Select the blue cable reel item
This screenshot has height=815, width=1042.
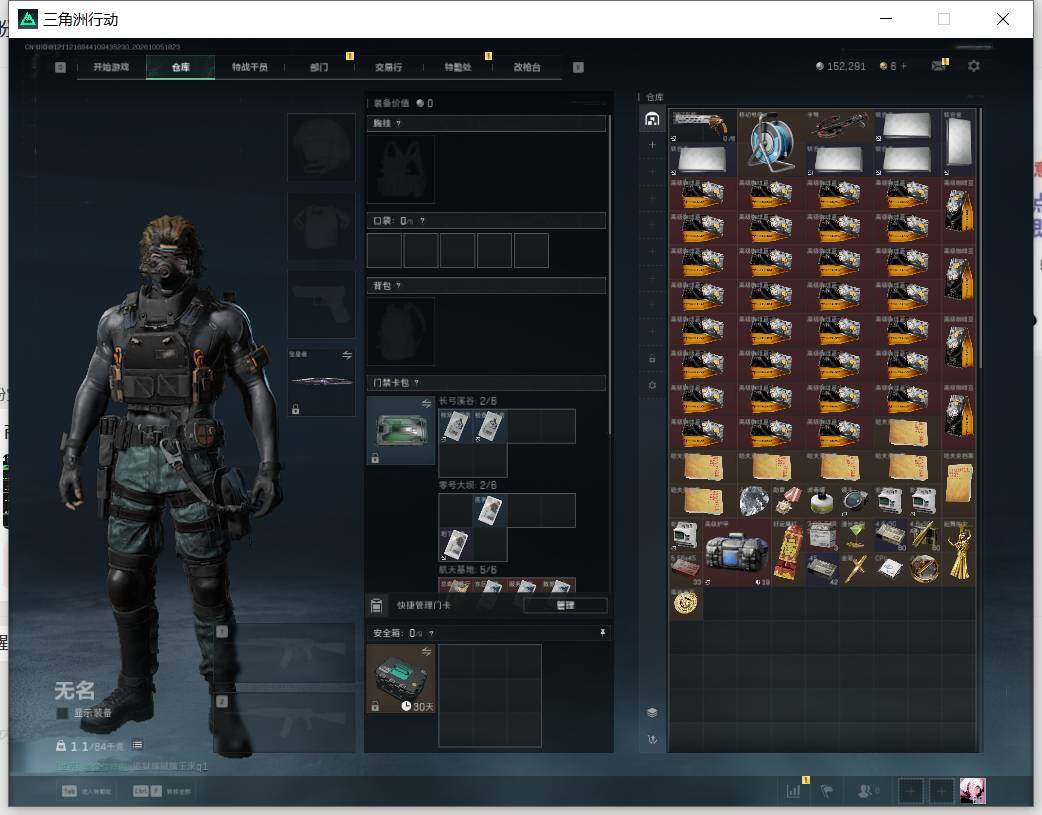coord(771,142)
